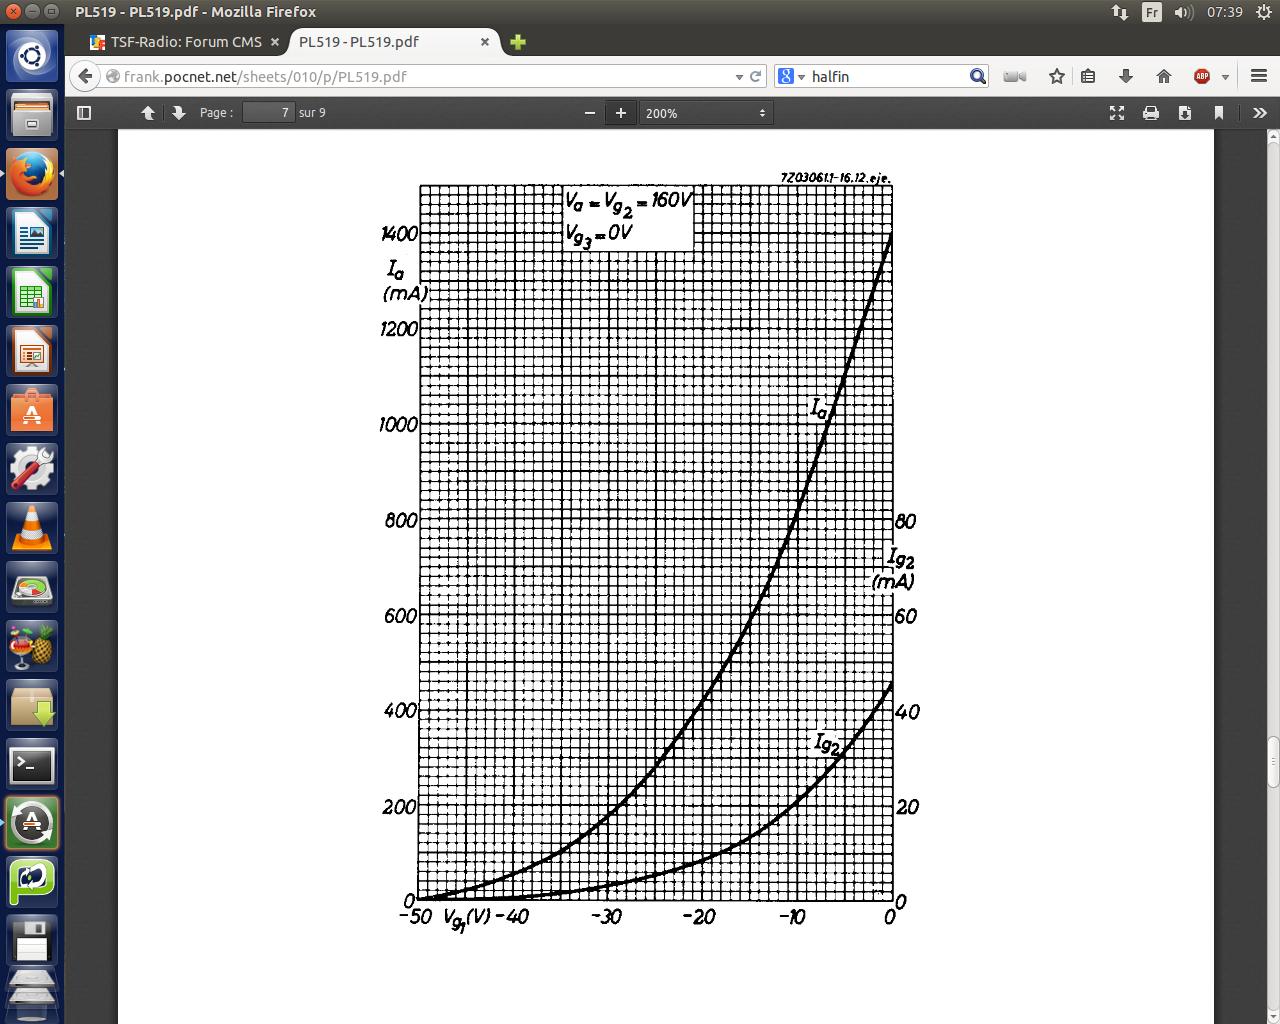1280x1024 pixels.
Task: Expand the Adblock Plus dropdown arrow
Action: pyautogui.click(x=1225, y=77)
